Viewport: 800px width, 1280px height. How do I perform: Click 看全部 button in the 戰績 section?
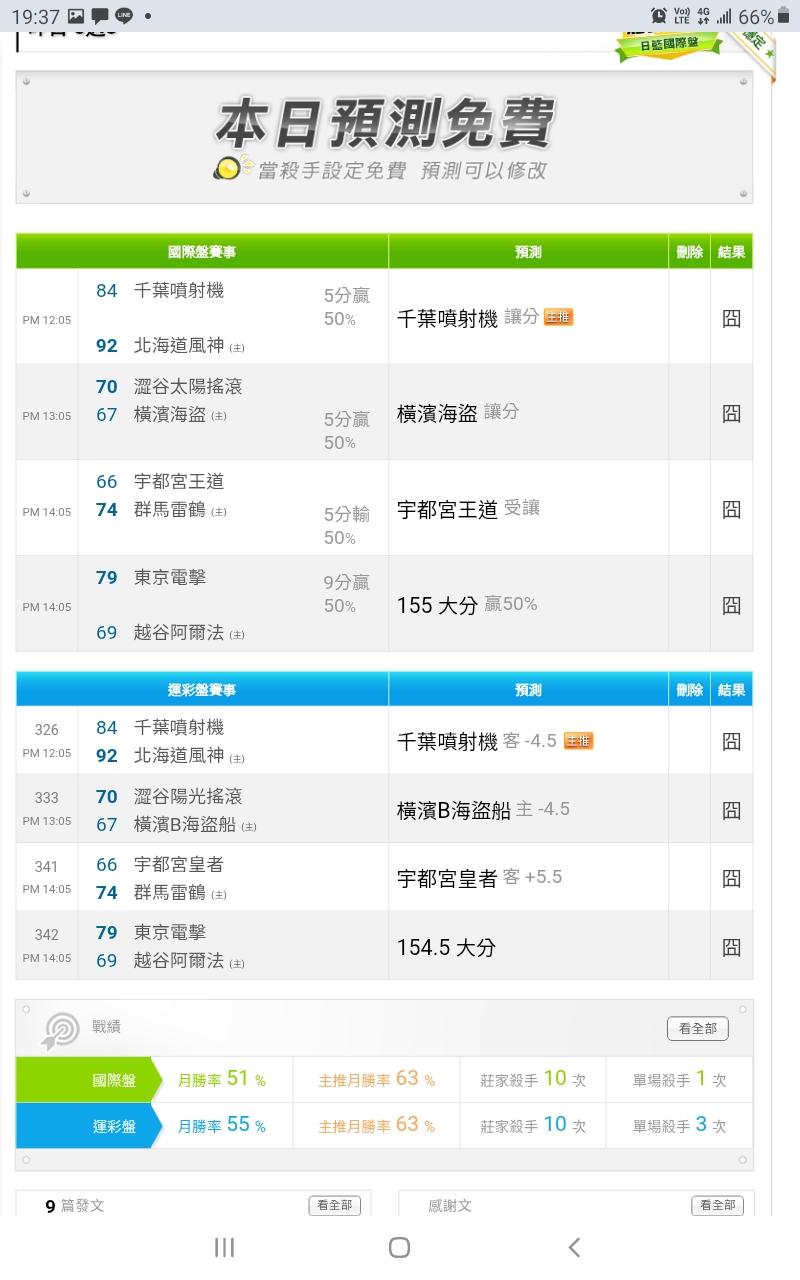(697, 1028)
